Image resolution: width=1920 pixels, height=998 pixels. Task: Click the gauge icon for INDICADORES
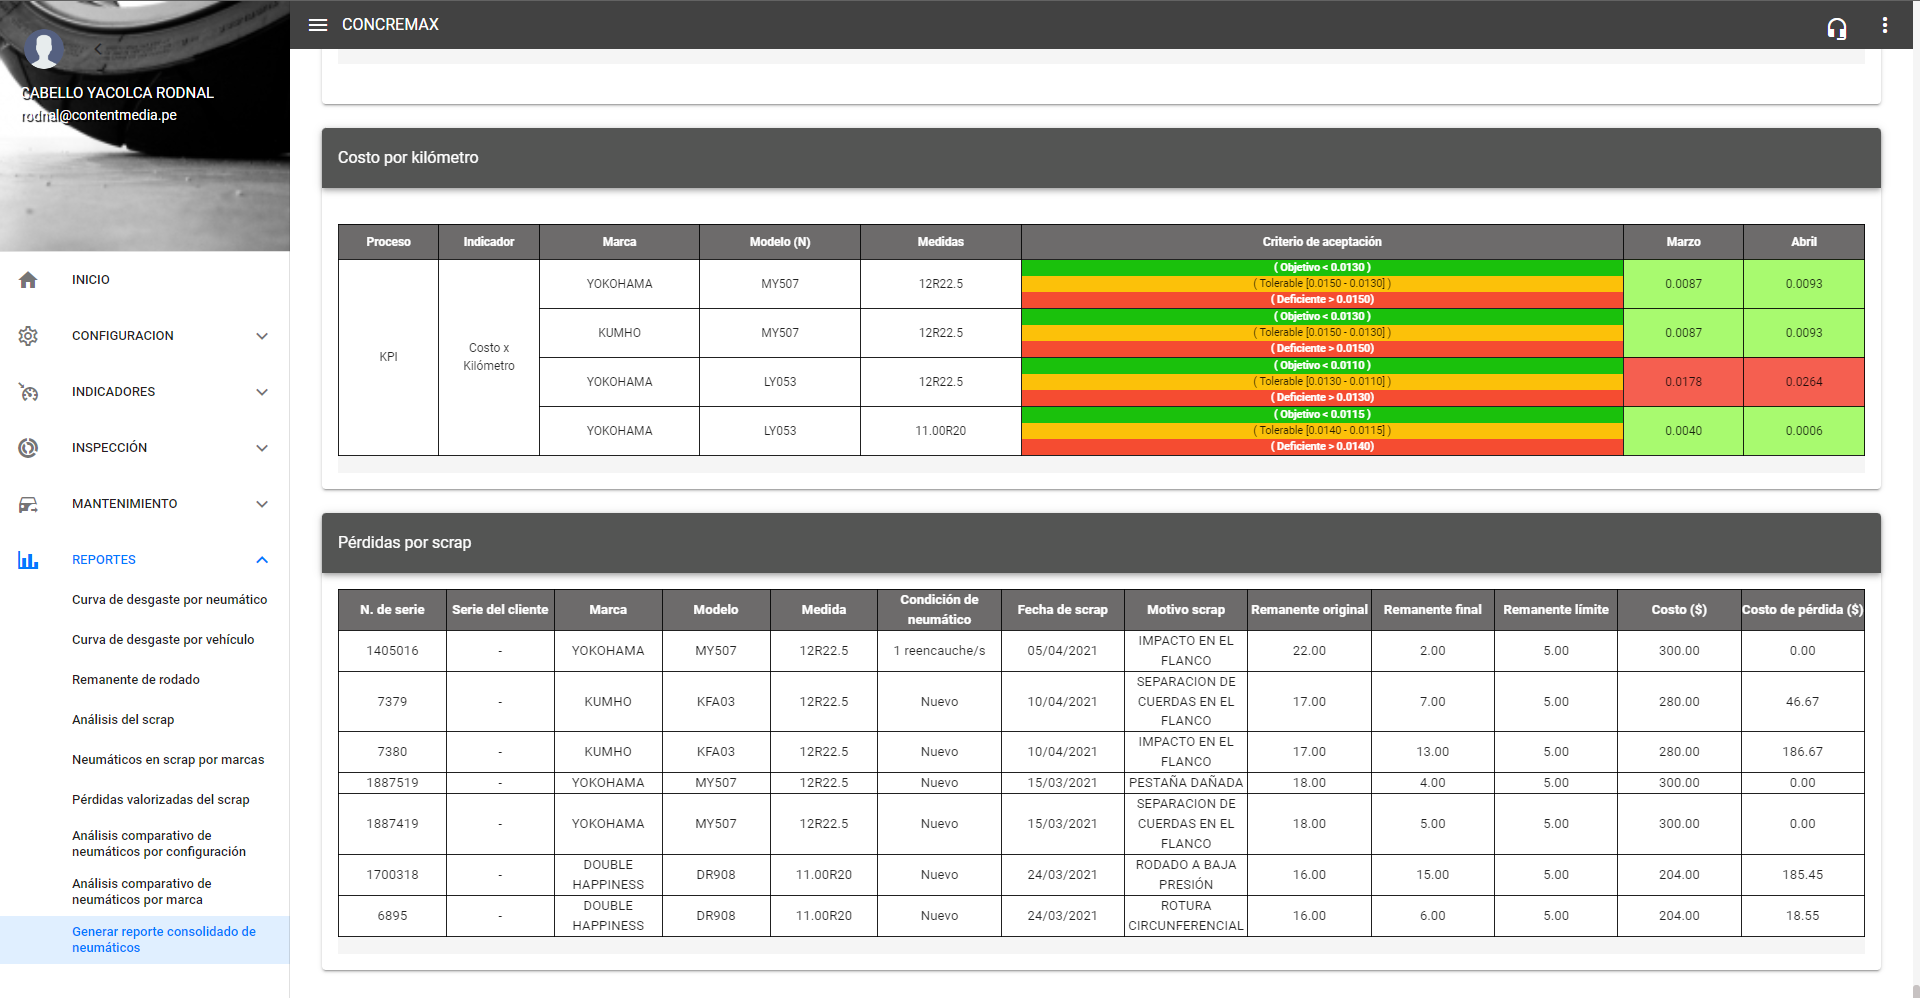point(28,392)
